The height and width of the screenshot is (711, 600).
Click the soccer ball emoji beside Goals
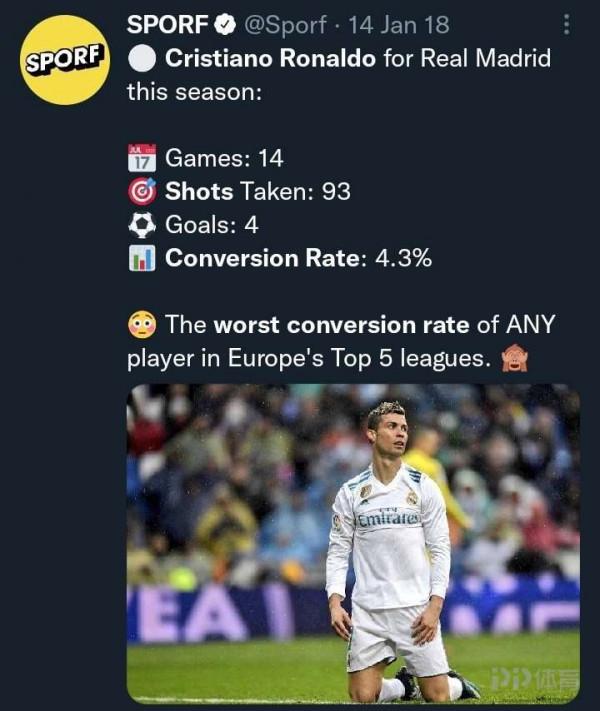(142, 224)
